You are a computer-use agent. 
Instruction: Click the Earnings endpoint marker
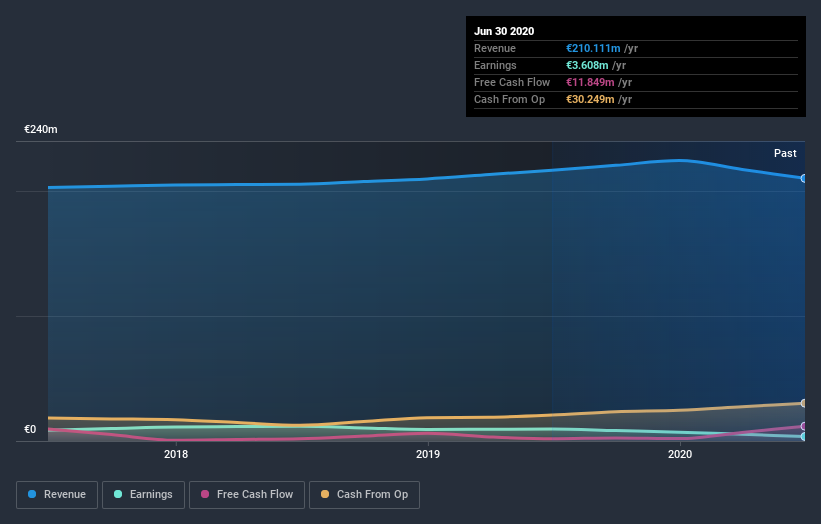[x=803, y=436]
